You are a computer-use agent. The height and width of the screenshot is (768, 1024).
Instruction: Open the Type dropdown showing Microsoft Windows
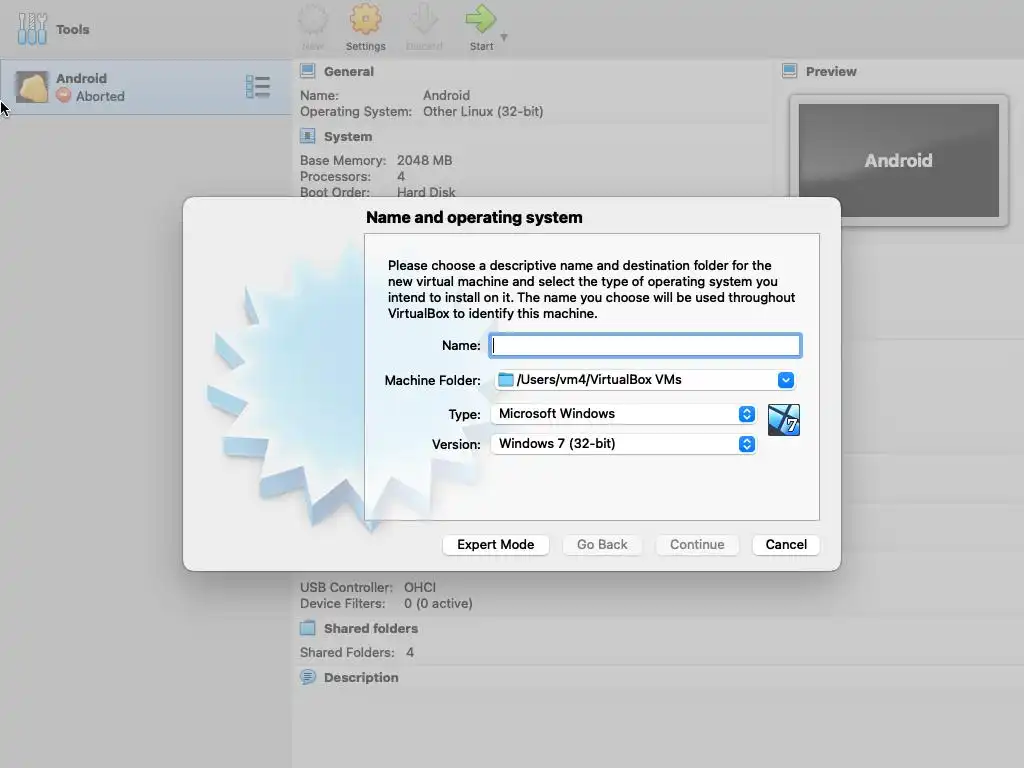click(x=623, y=414)
